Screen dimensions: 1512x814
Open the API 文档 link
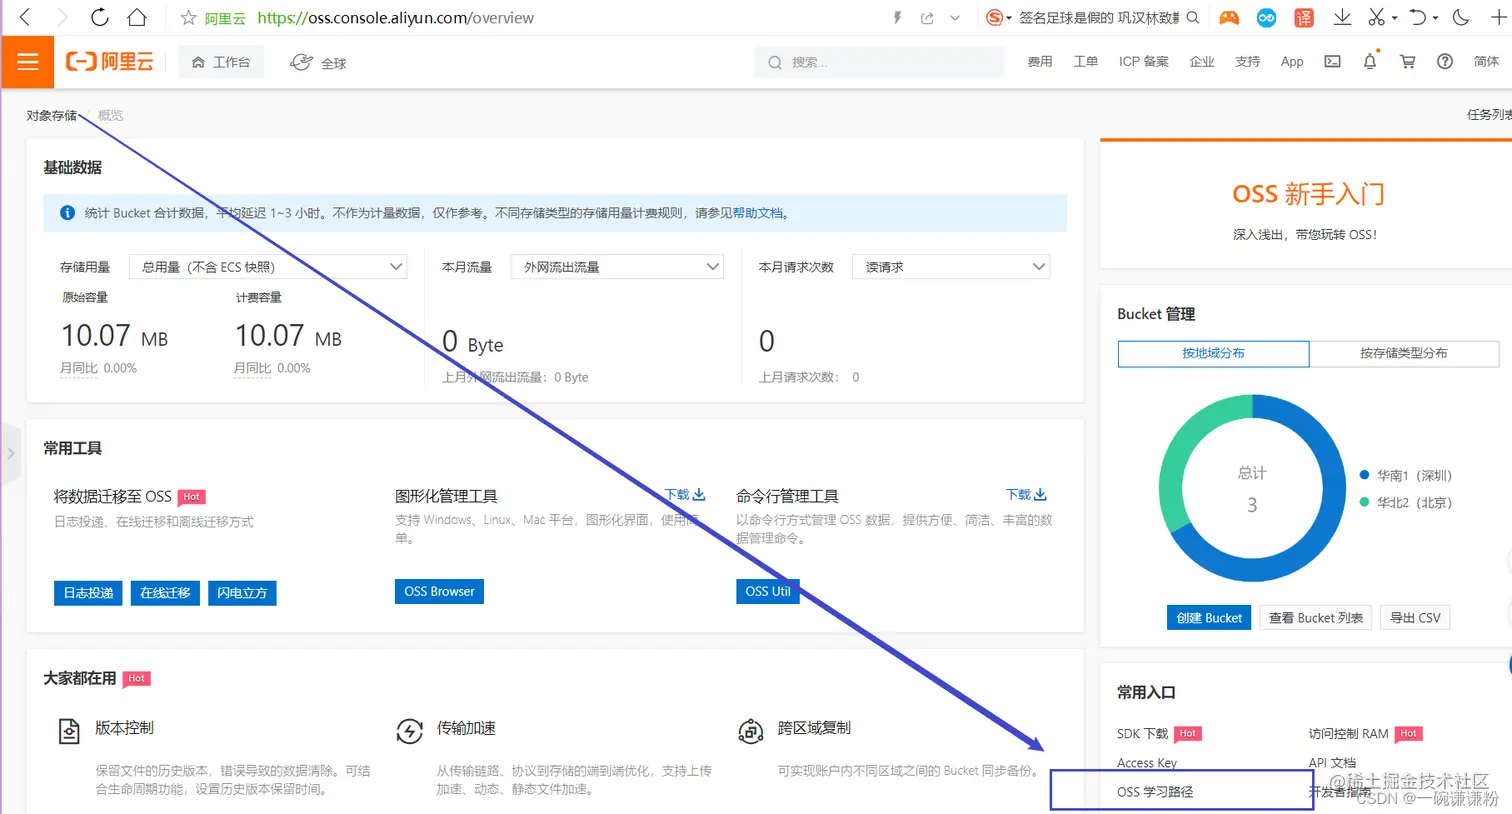[1332, 763]
